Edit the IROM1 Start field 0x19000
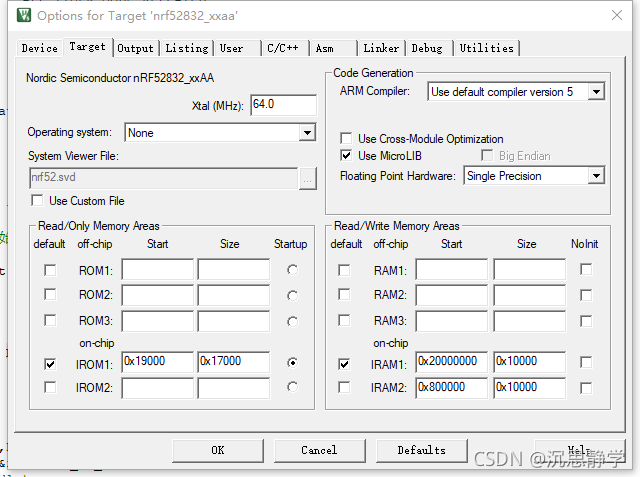 158,362
